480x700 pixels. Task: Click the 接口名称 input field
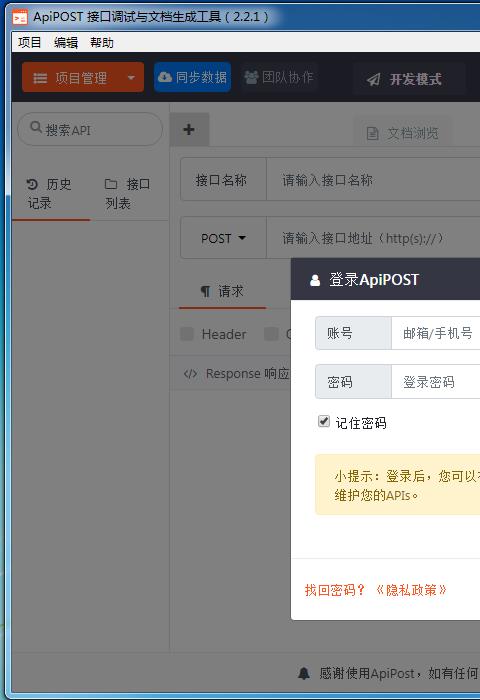pyautogui.click(x=373, y=180)
